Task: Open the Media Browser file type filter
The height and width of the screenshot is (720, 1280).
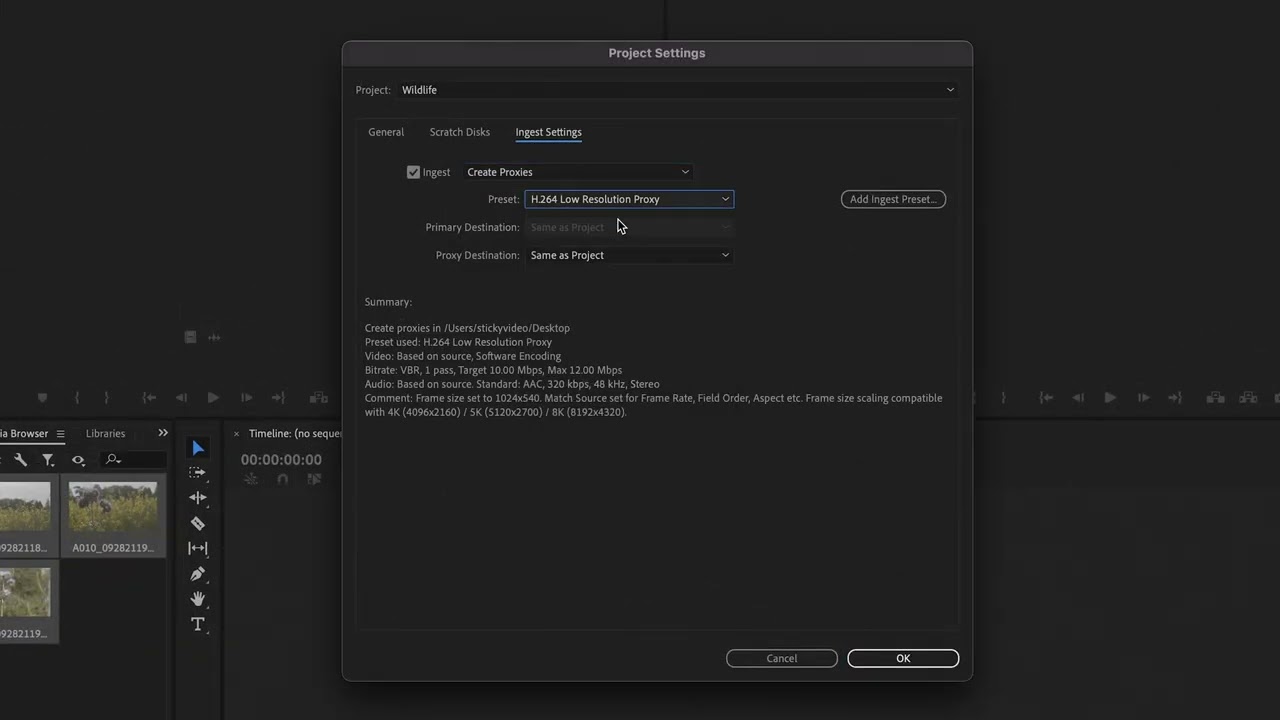Action: [x=48, y=460]
